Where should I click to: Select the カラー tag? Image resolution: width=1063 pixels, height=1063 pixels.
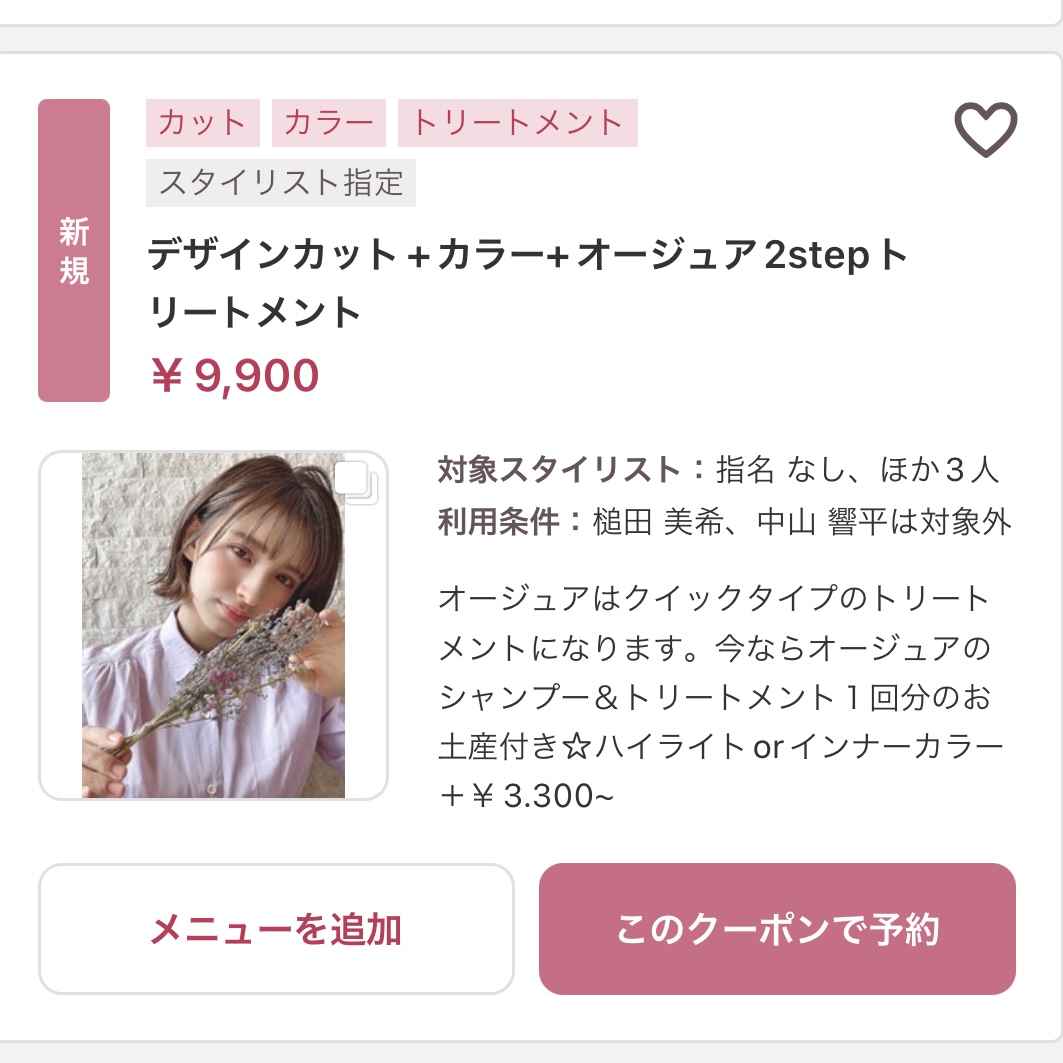pos(328,123)
